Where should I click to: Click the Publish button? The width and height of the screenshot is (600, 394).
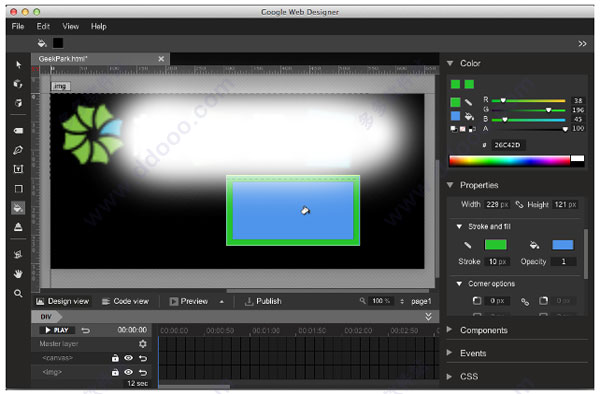(x=263, y=301)
